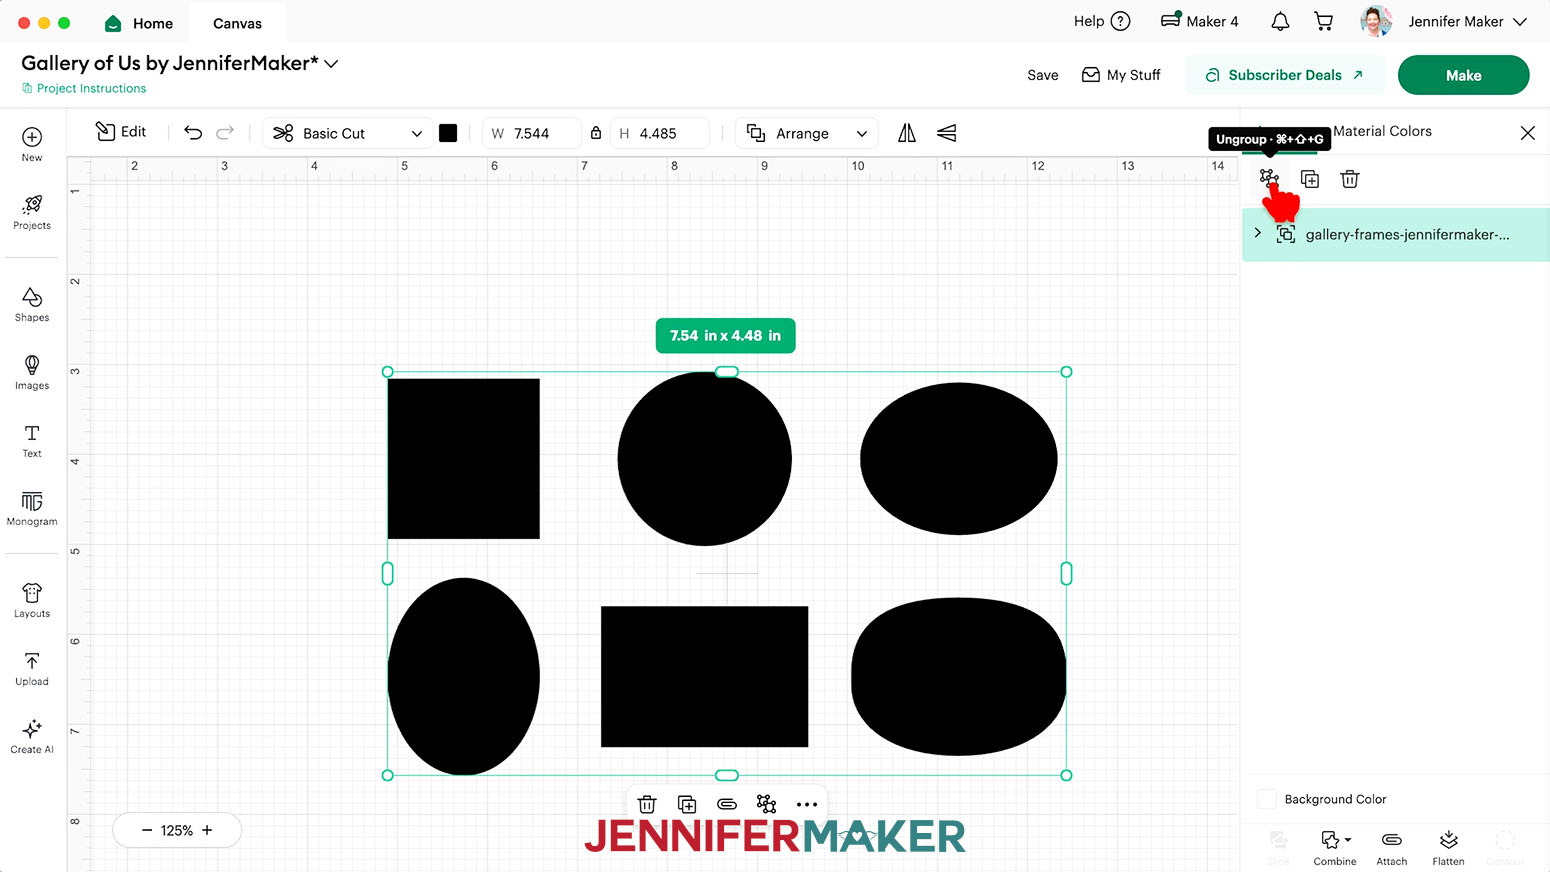Viewport: 1550px width, 872px height.
Task: Click the profile avatar photo
Action: [1376, 21]
